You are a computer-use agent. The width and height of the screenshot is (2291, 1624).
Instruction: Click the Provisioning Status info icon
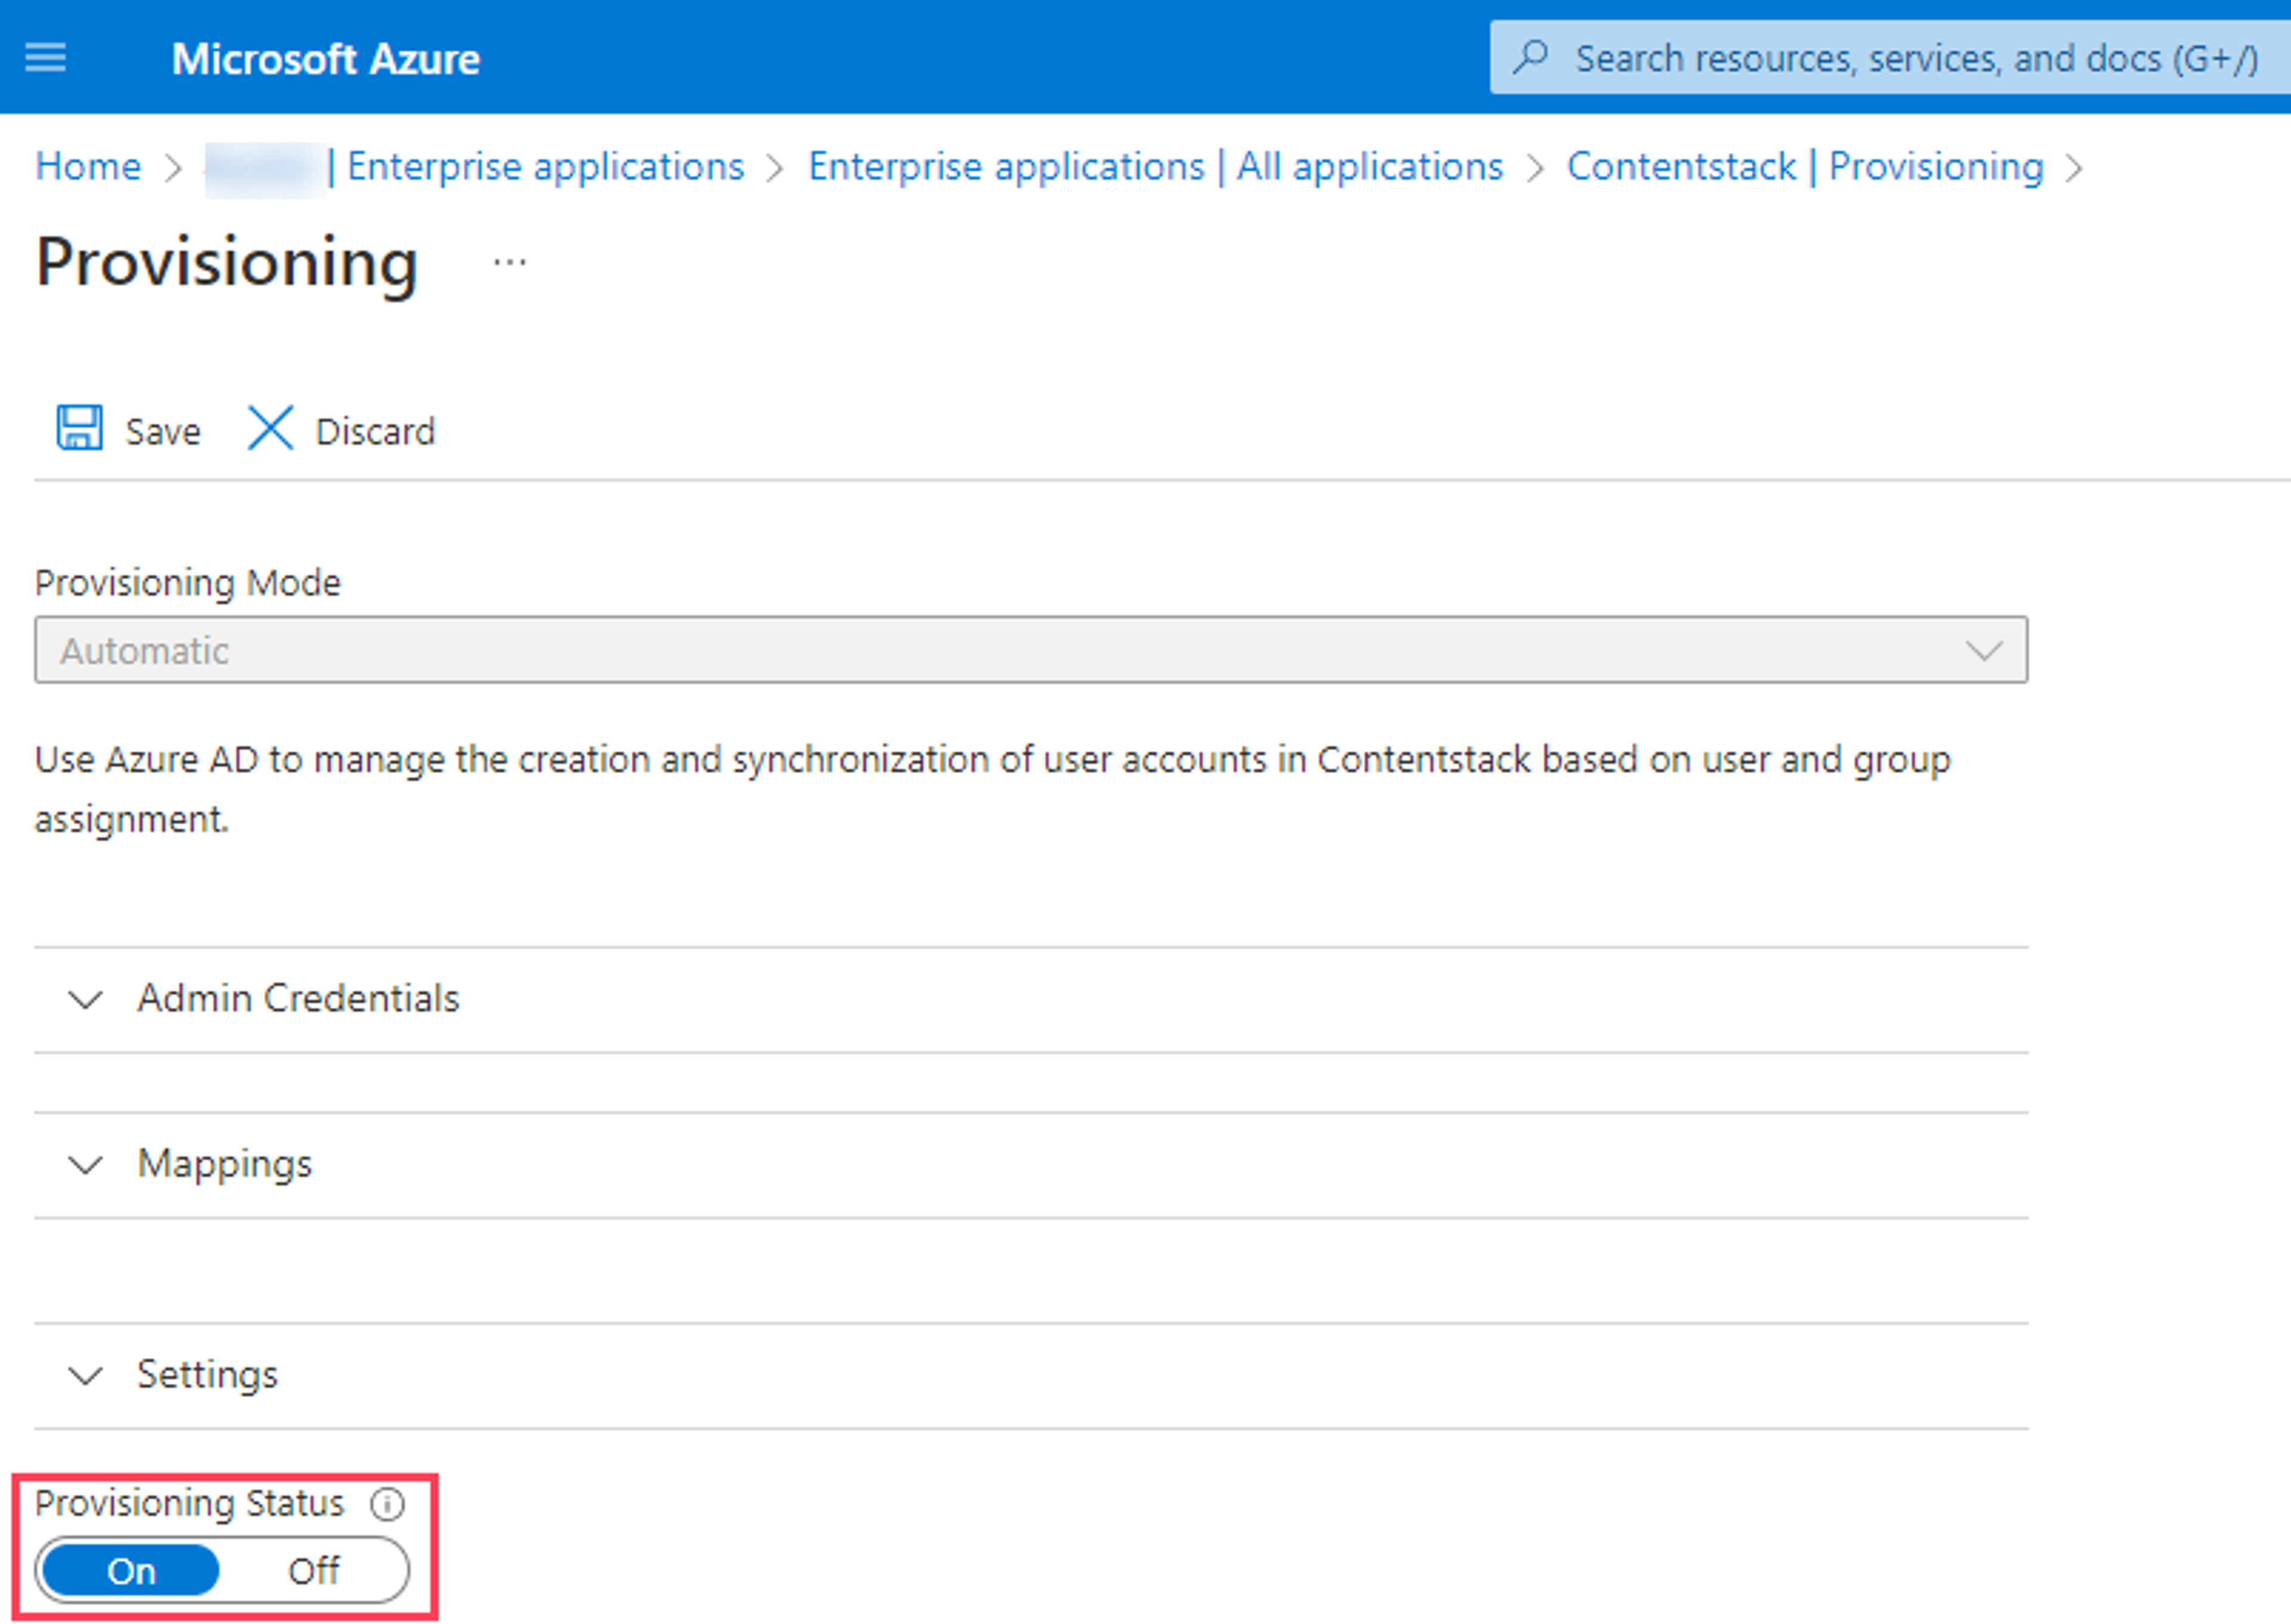click(387, 1504)
